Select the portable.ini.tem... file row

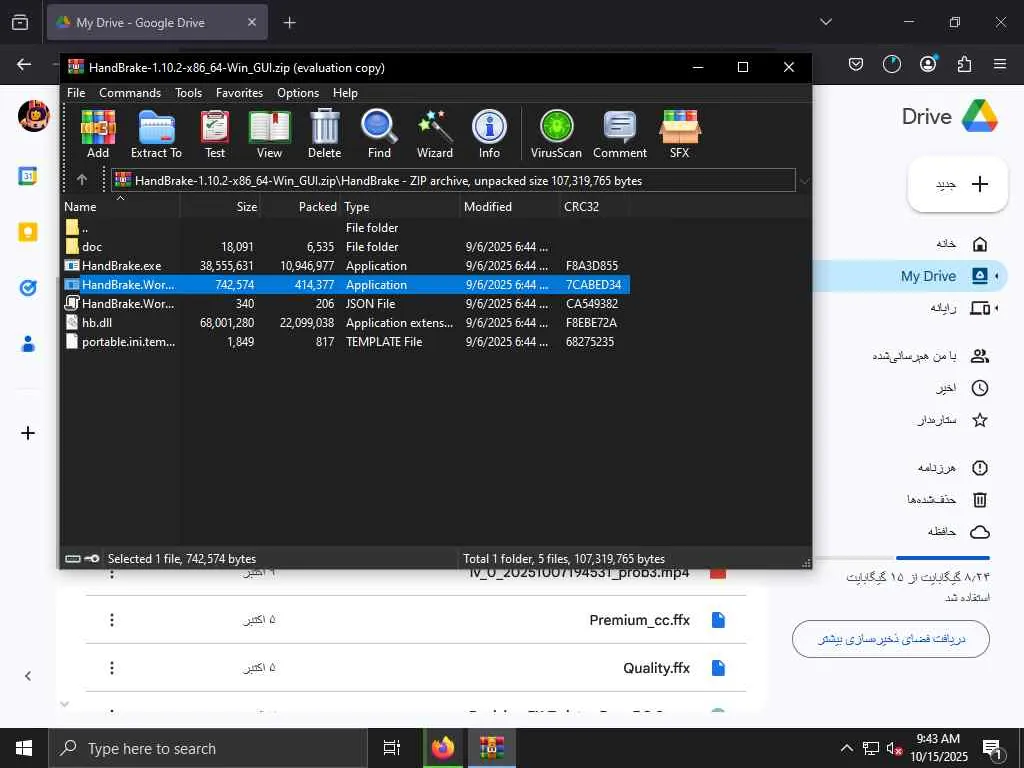(x=346, y=342)
